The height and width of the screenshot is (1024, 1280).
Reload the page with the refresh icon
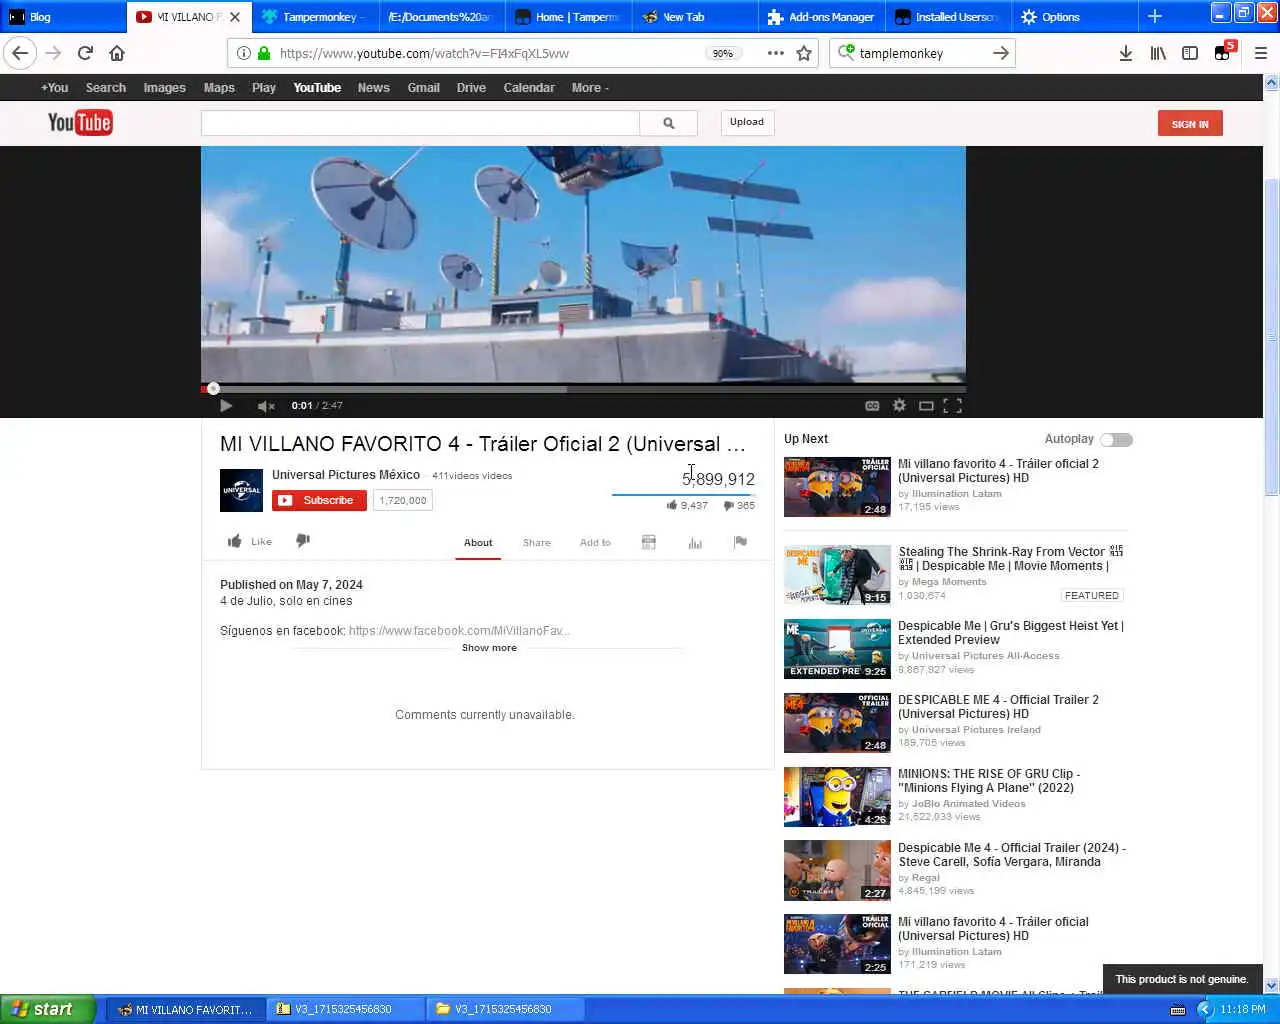click(x=85, y=53)
